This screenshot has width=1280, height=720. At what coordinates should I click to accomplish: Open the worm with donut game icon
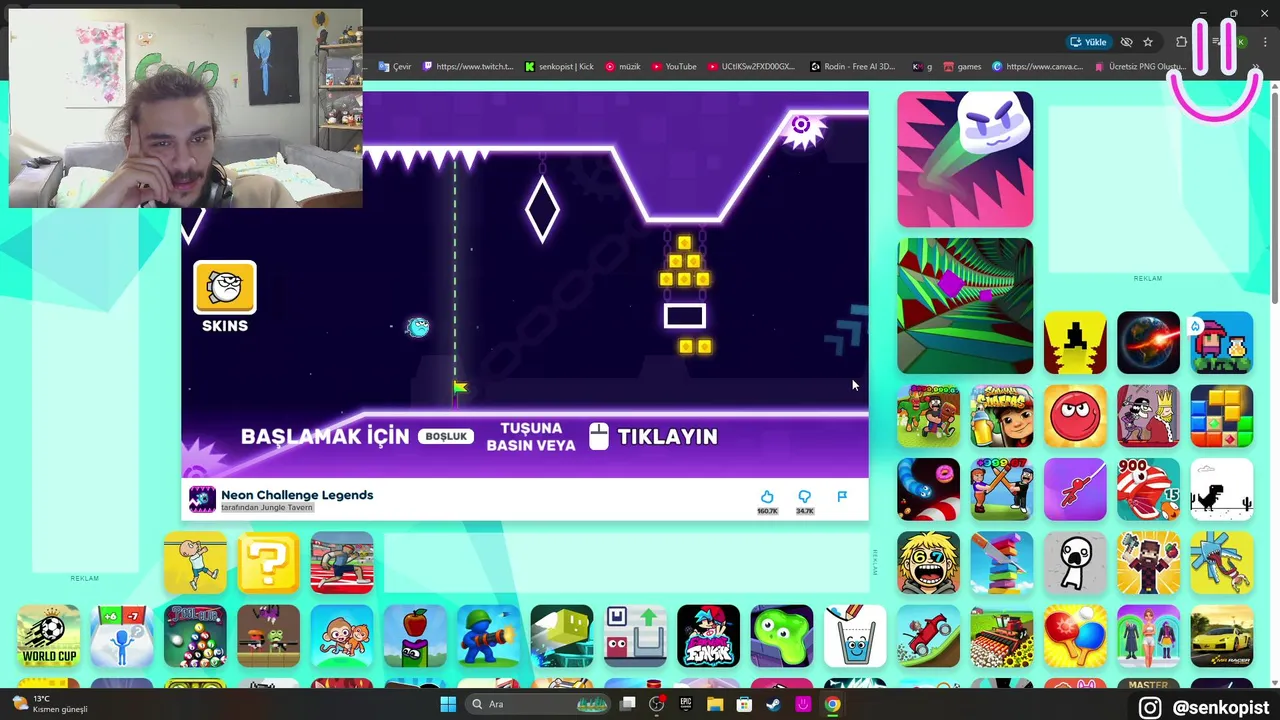pyautogui.click(x=928, y=489)
